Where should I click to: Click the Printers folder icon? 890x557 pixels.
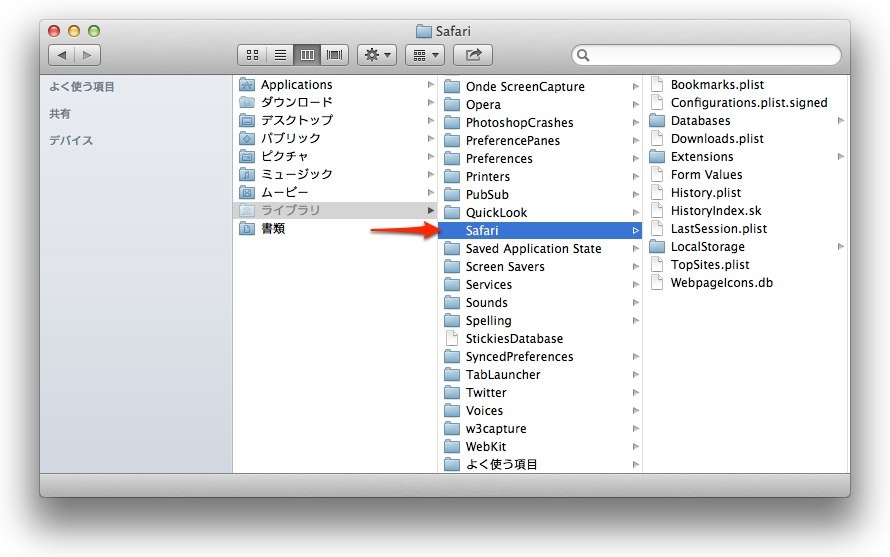point(452,177)
